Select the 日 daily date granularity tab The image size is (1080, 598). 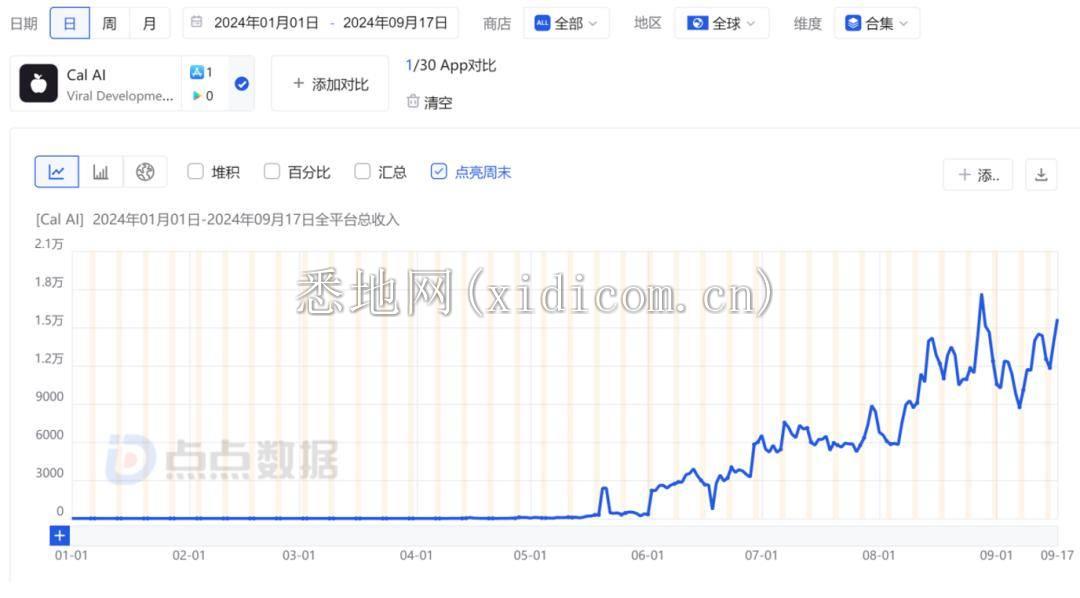[x=70, y=23]
